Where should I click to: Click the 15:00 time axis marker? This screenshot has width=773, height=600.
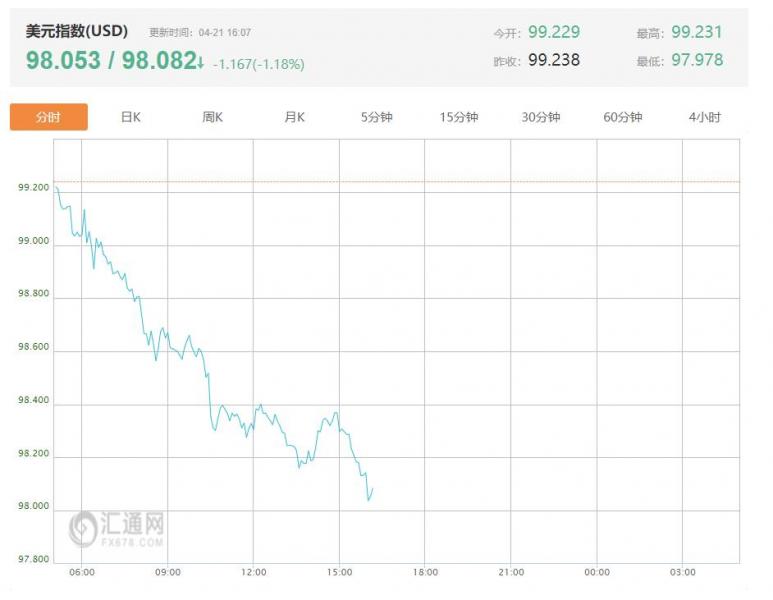point(340,572)
